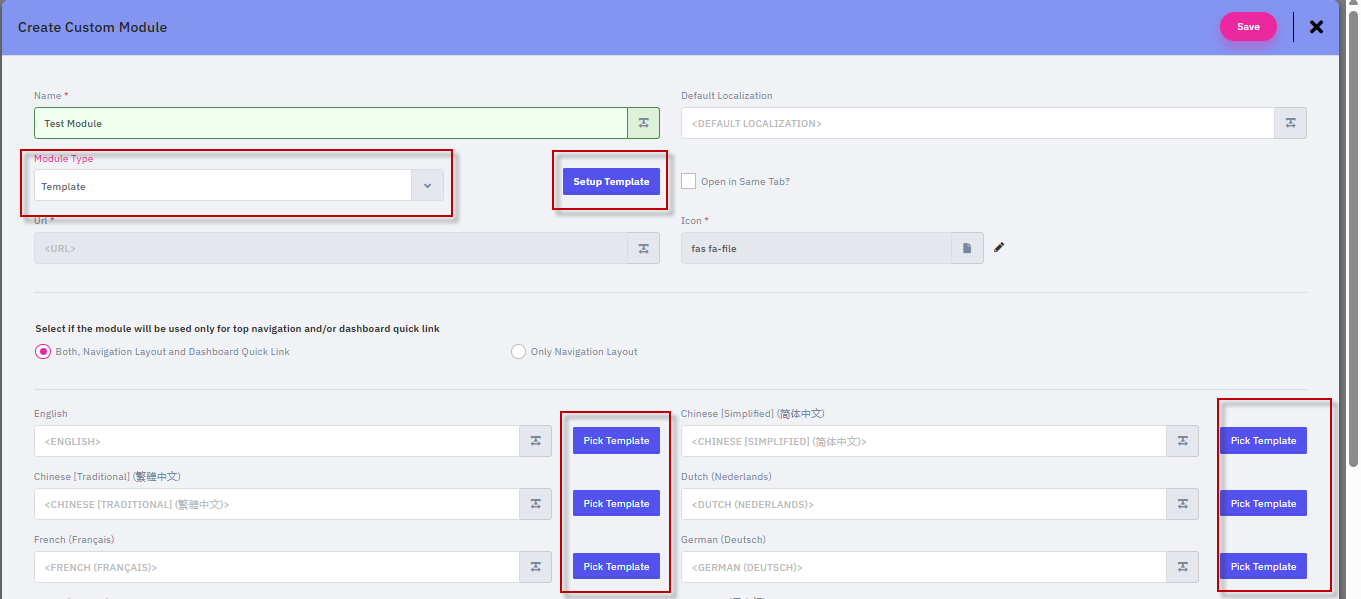
Task: Click the icon beside German field
Action: pos(1182,567)
